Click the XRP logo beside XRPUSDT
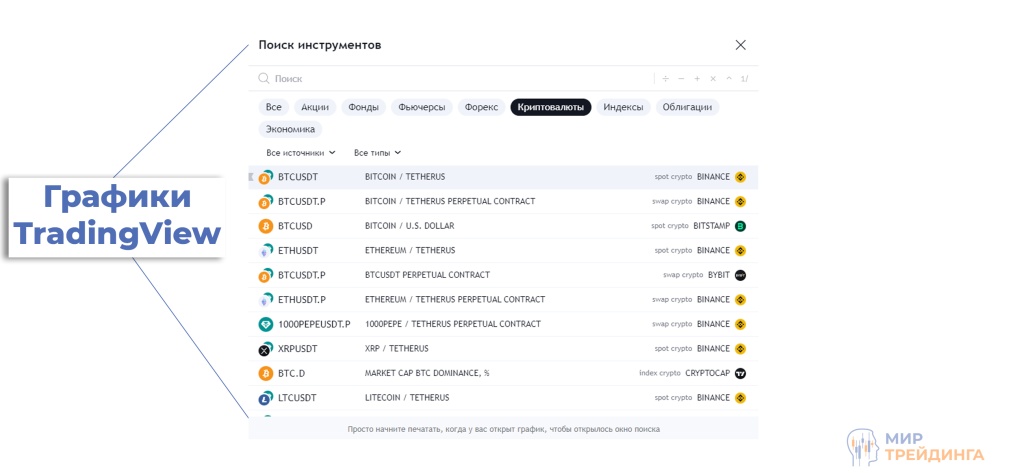Screen dimensions: 1024x473 click(265, 349)
